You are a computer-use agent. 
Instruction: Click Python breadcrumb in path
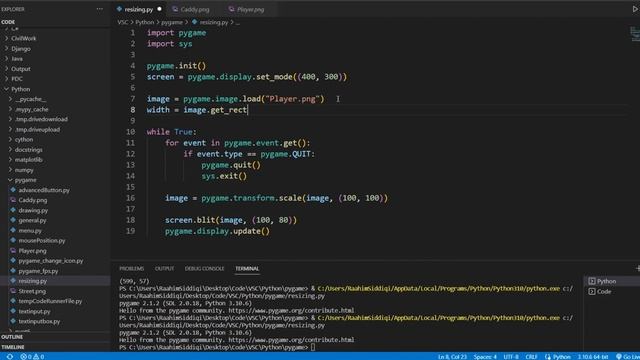pyautogui.click(x=144, y=22)
